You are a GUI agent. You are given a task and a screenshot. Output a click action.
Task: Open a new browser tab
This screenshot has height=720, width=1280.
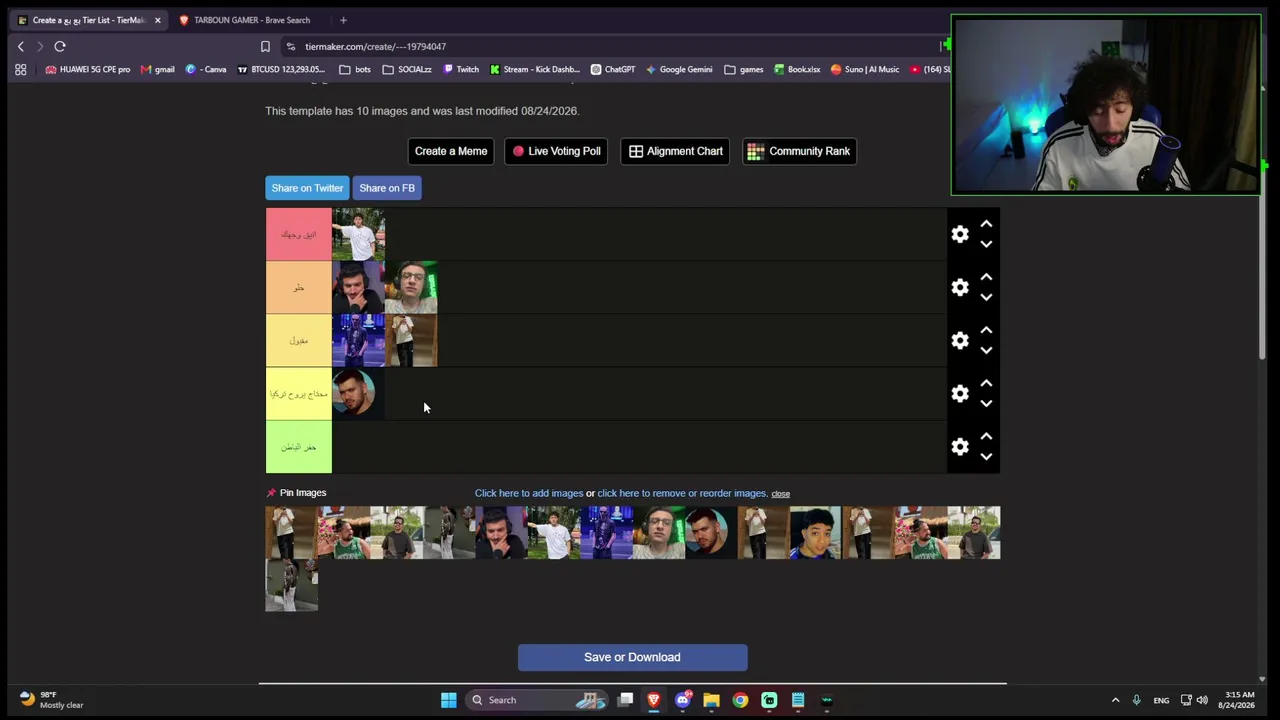pos(343,20)
